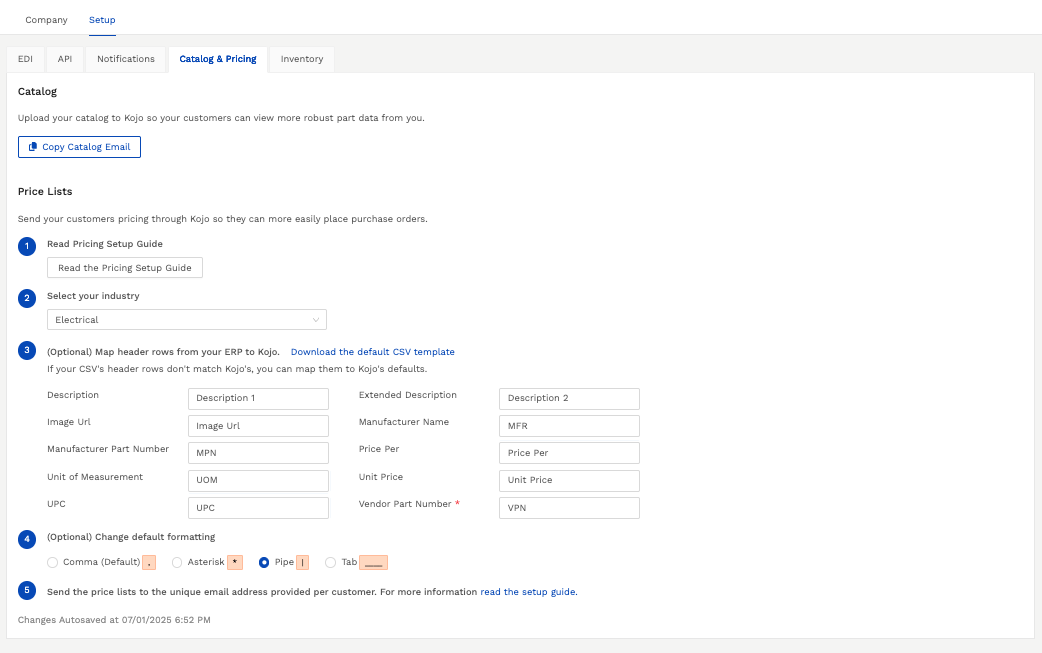
Task: Edit the Manufacturer Name MFR field
Action: click(x=570, y=426)
